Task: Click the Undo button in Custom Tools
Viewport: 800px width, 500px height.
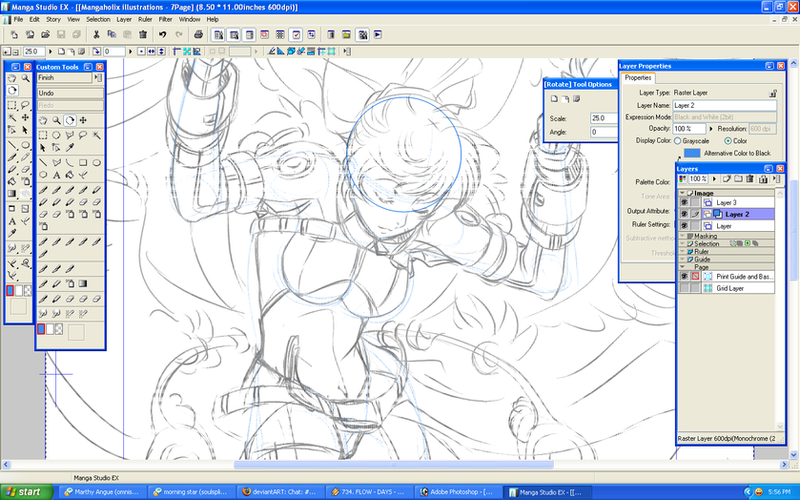Action: pos(70,93)
